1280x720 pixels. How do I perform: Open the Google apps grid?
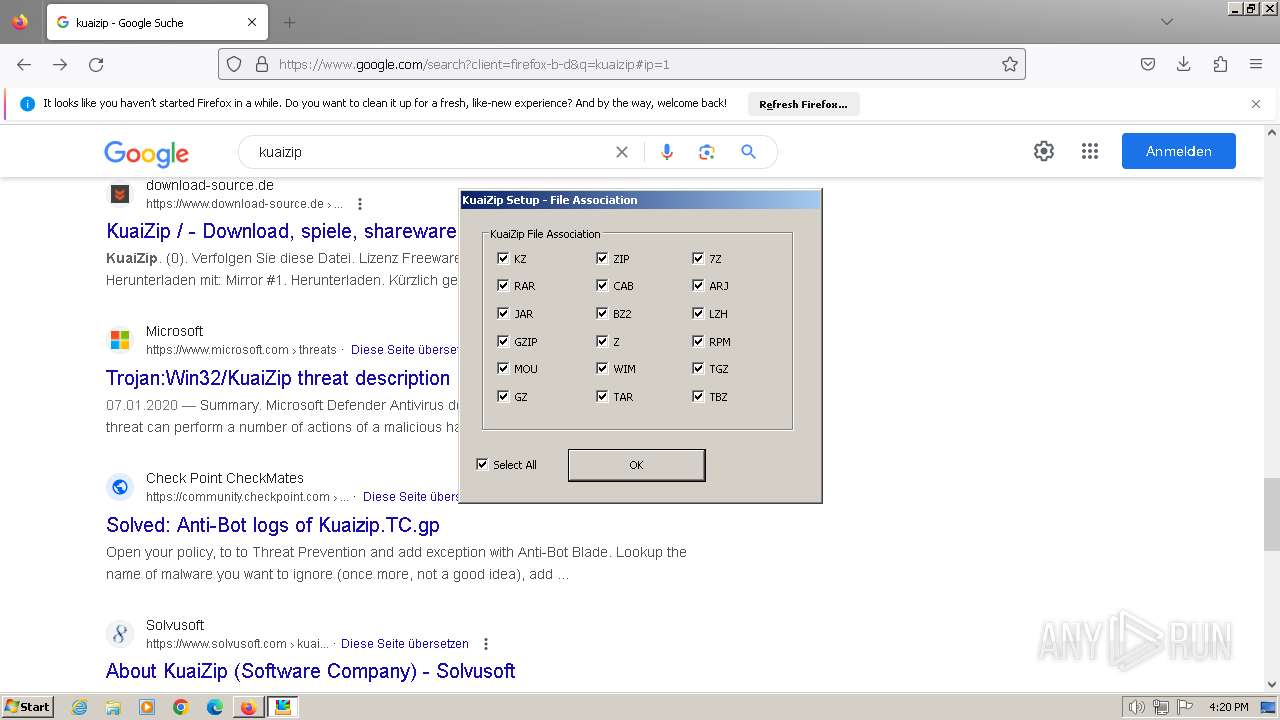click(1090, 151)
